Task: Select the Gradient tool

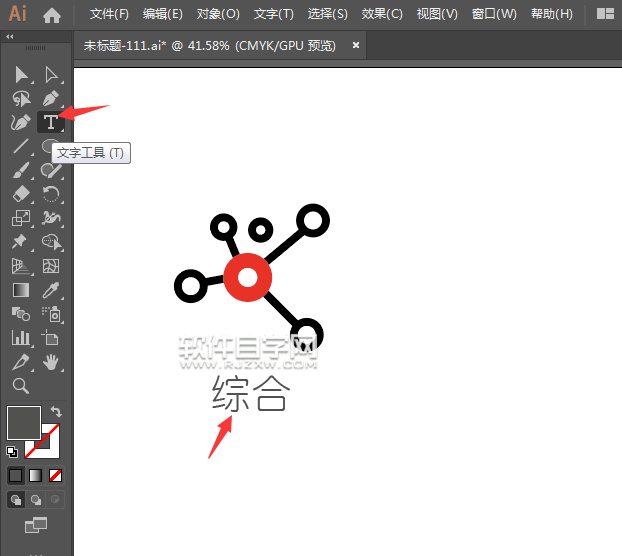Action: click(x=21, y=290)
